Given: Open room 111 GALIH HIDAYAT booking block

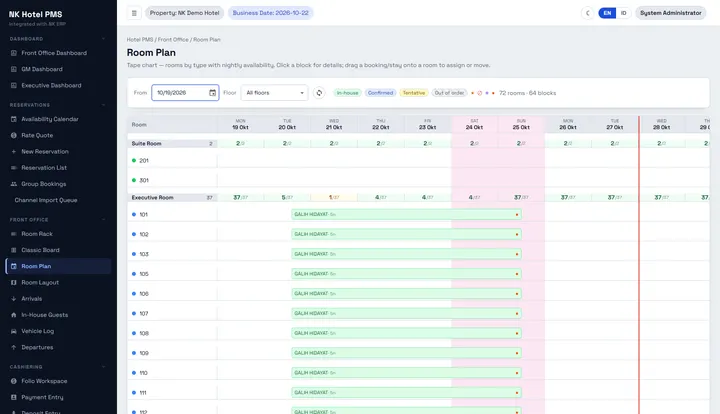Looking at the screenshot, I should 406,392.
